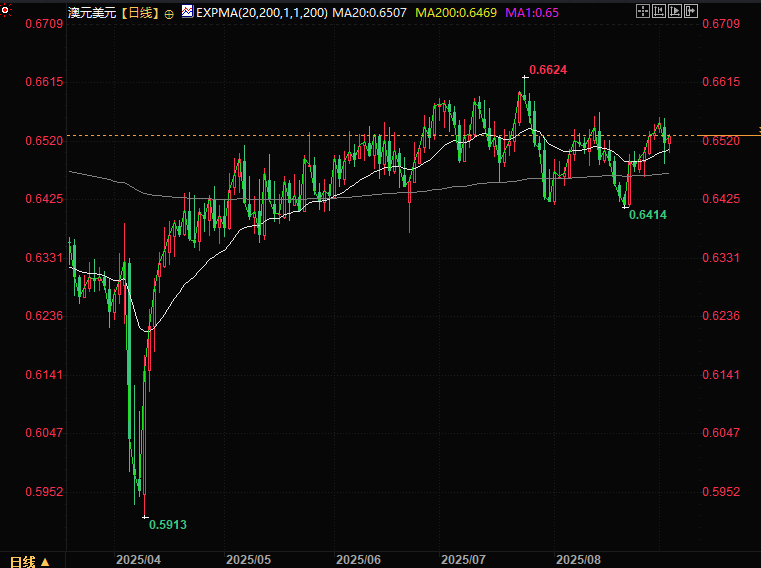Click the 0.6520 value on the left price axis
Image resolution: width=761 pixels, height=568 pixels.
(44, 141)
